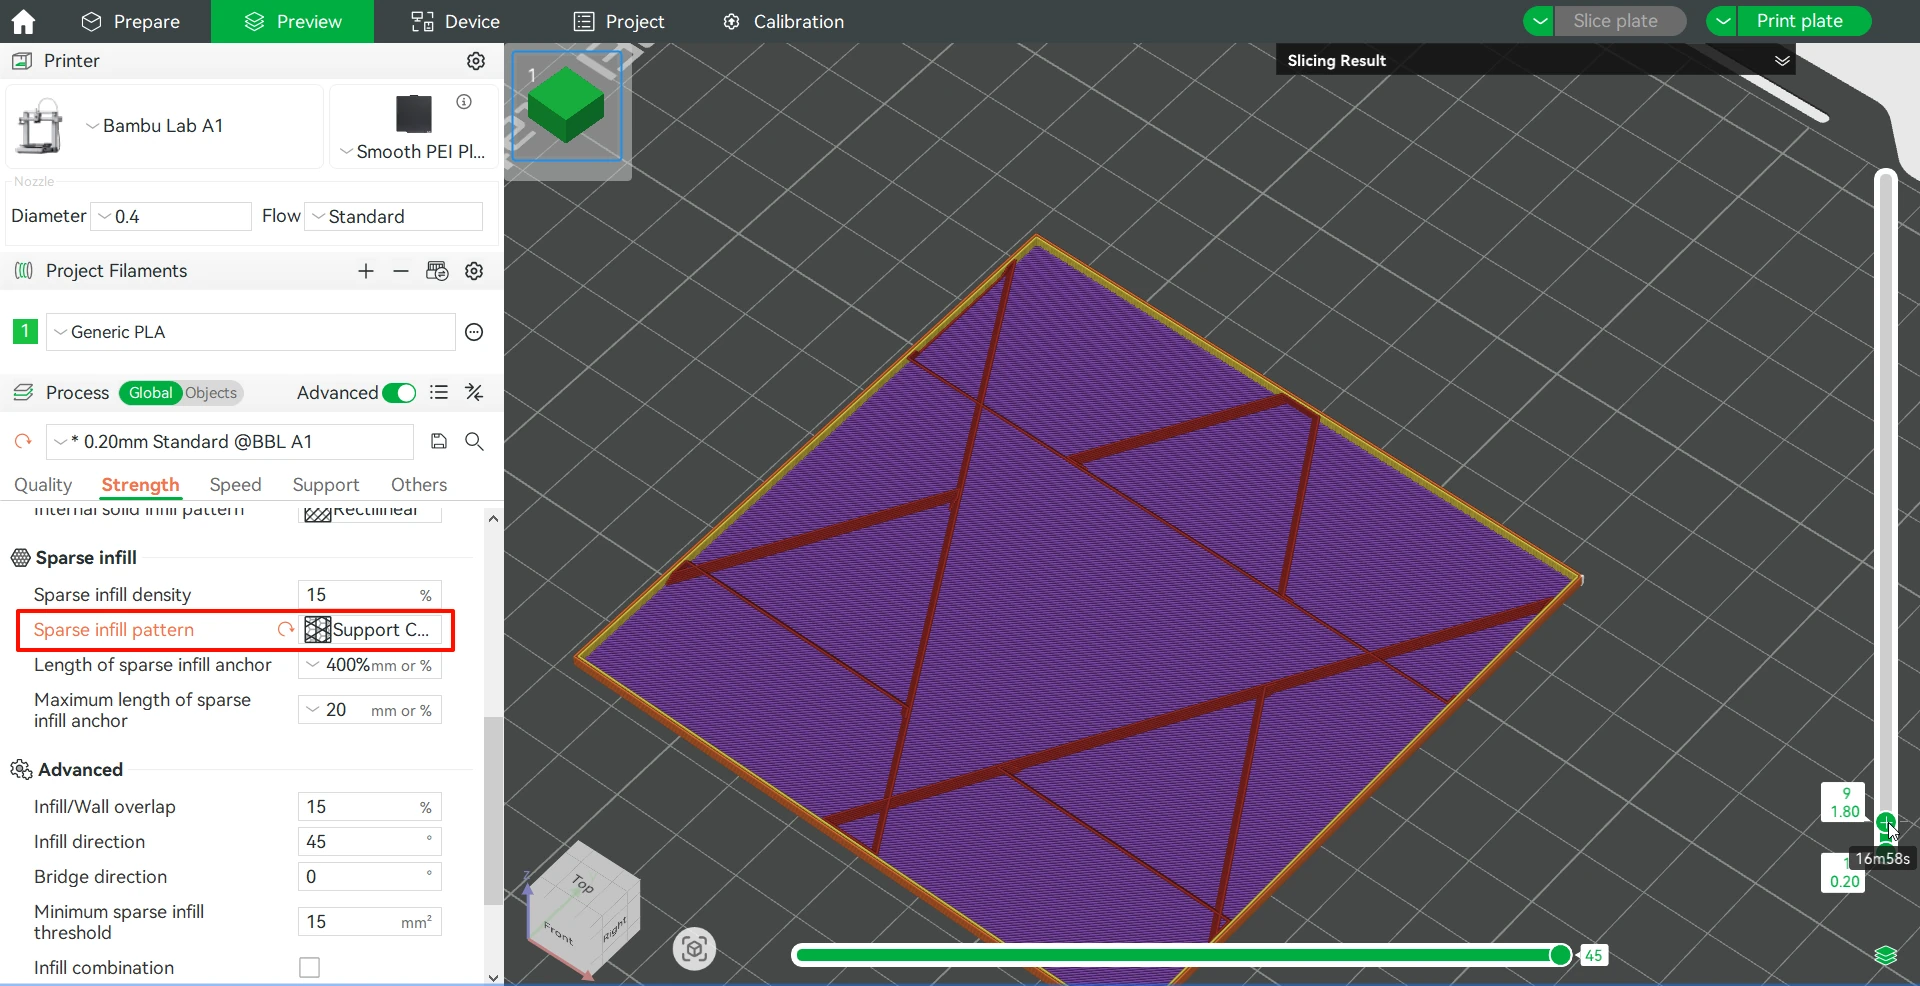Search process settings with magnifier icon
This screenshot has width=1920, height=986.
(474, 441)
